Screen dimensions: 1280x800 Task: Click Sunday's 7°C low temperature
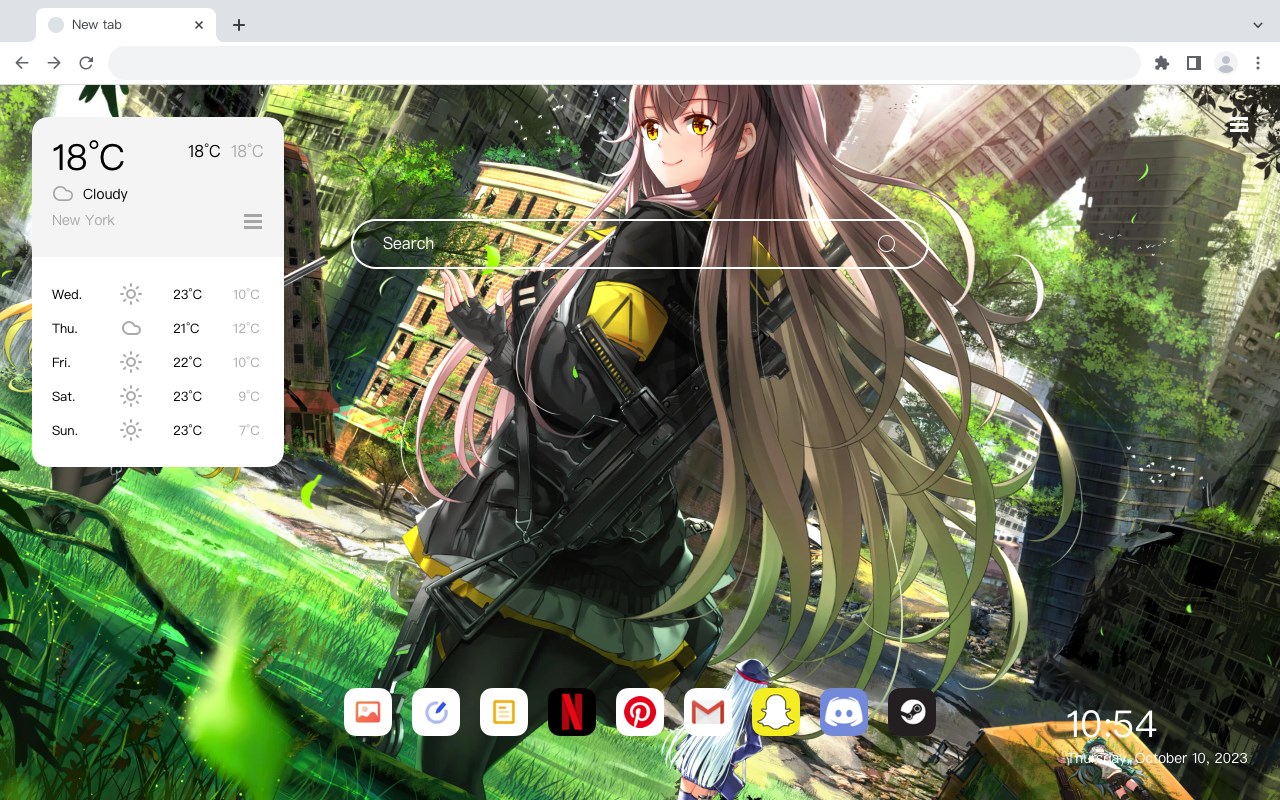coord(249,430)
